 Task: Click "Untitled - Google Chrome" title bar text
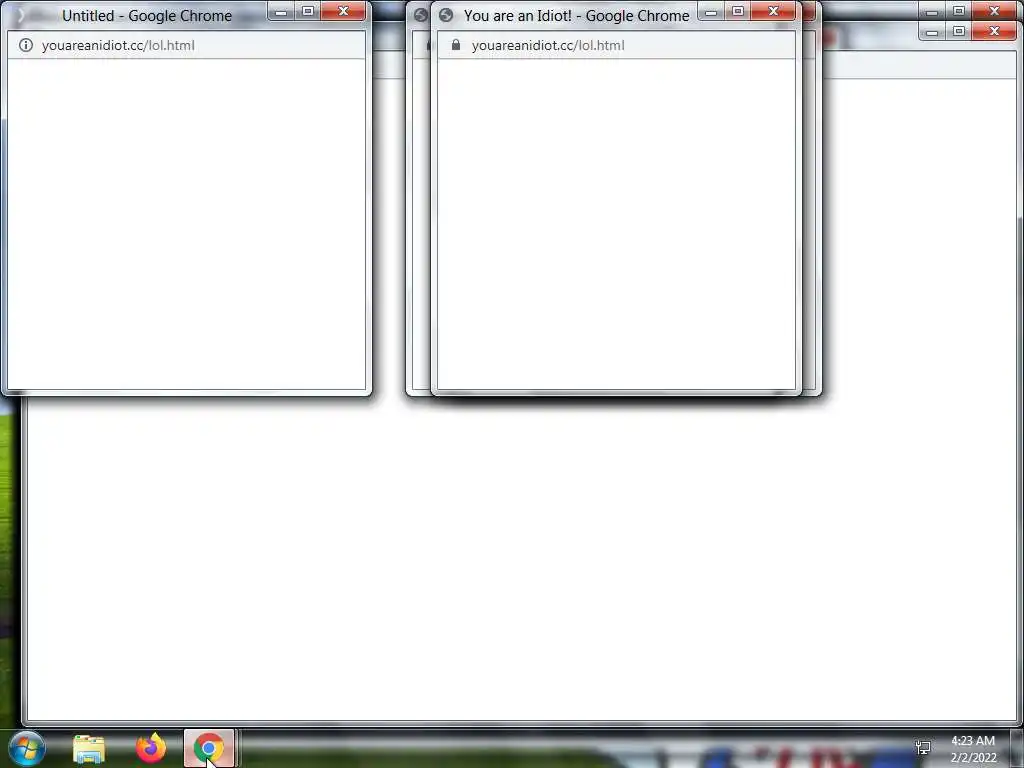point(147,16)
